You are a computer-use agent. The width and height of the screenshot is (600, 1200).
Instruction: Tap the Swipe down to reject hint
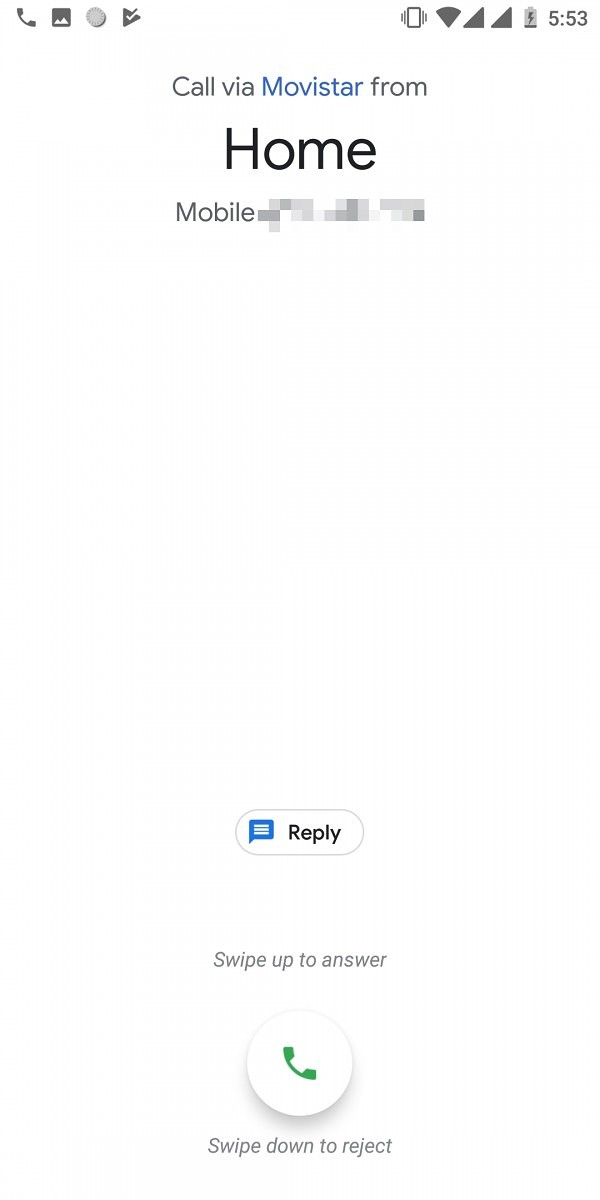point(300,1146)
